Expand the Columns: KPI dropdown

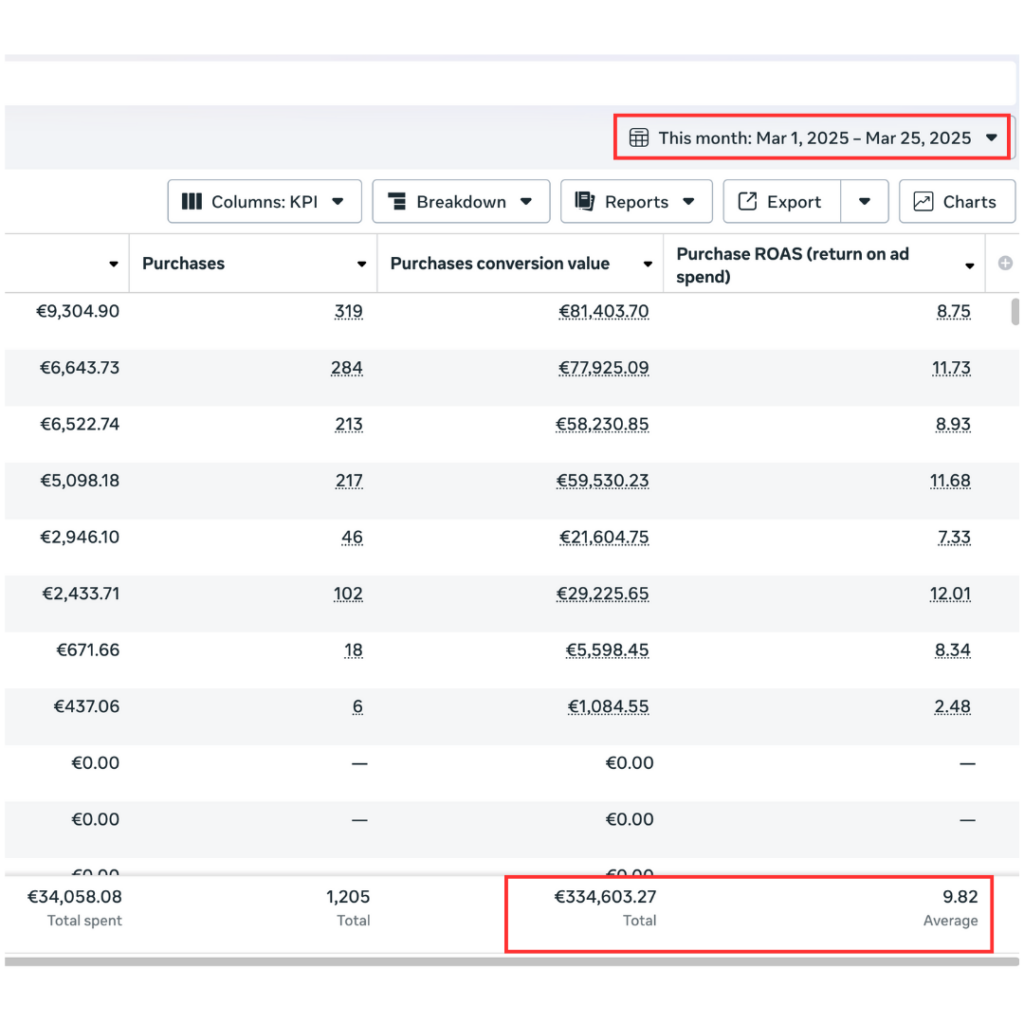click(338, 202)
